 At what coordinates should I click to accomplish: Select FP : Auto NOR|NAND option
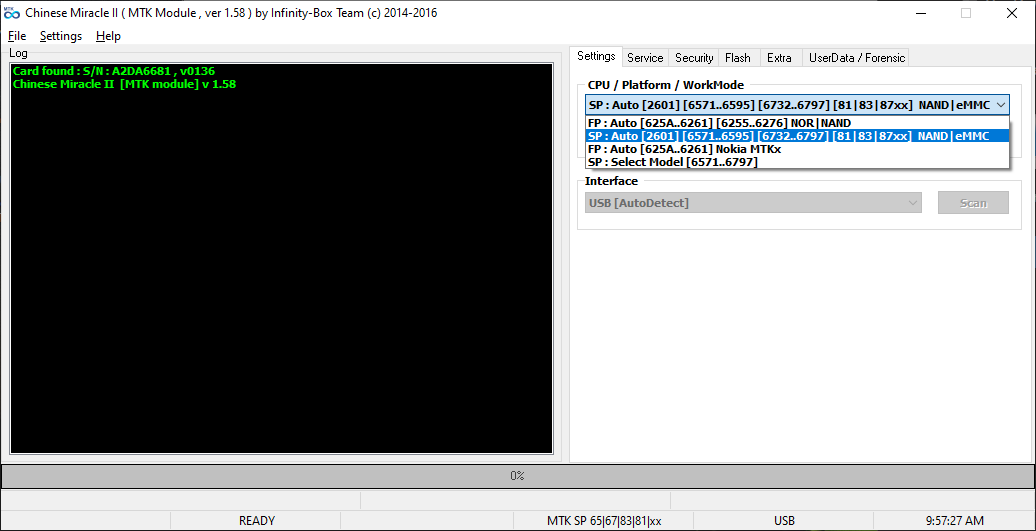click(797, 123)
